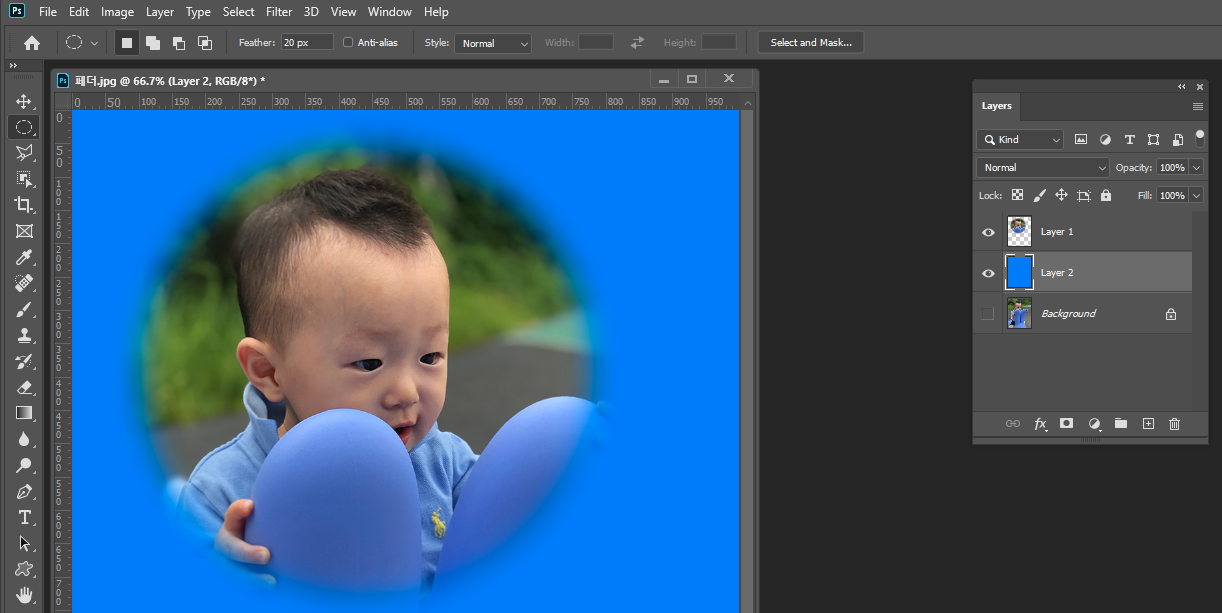Open the Kind filter dropdown
This screenshot has width=1222, height=613.
[1020, 140]
